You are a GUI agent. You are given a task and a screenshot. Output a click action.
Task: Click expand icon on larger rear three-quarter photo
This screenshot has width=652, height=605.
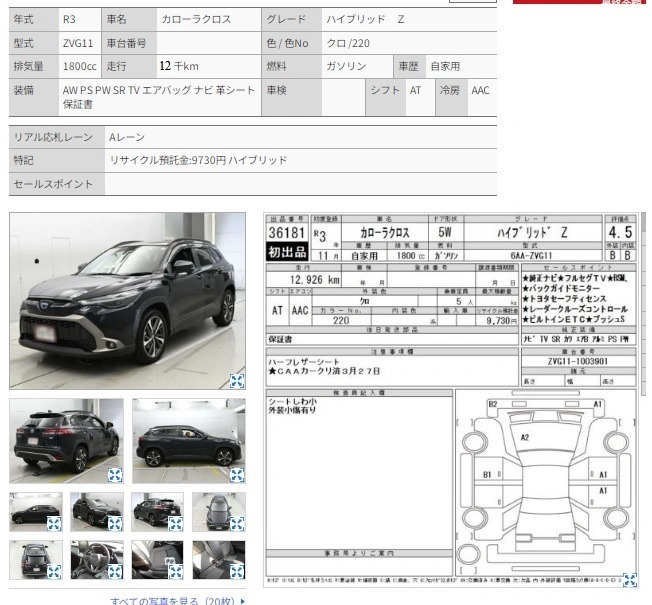pyautogui.click(x=115, y=475)
